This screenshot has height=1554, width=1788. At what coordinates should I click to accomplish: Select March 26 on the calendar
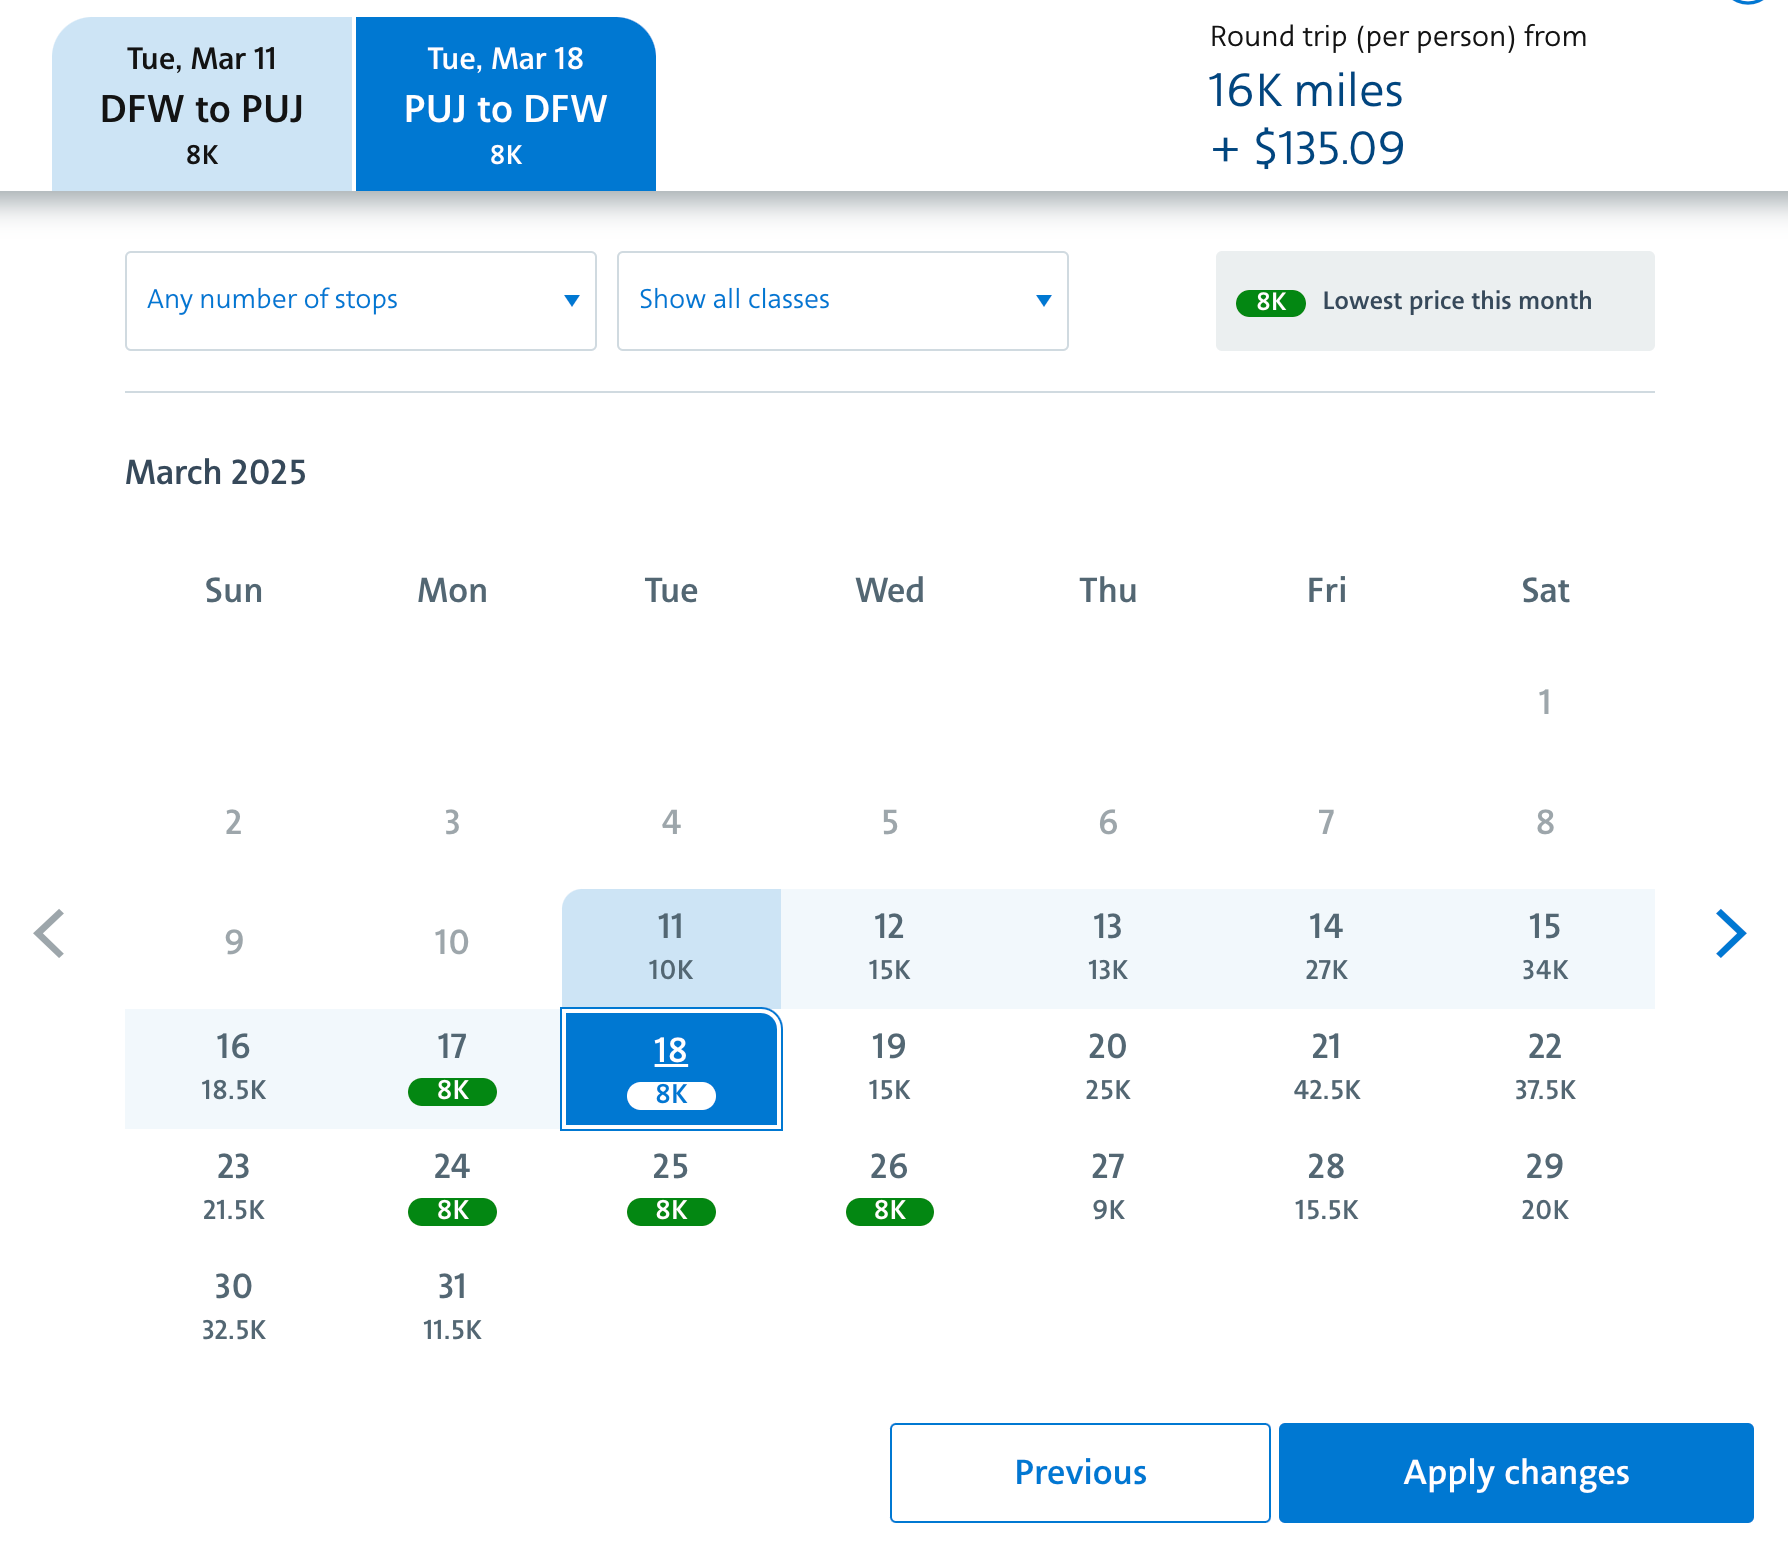tap(889, 1188)
